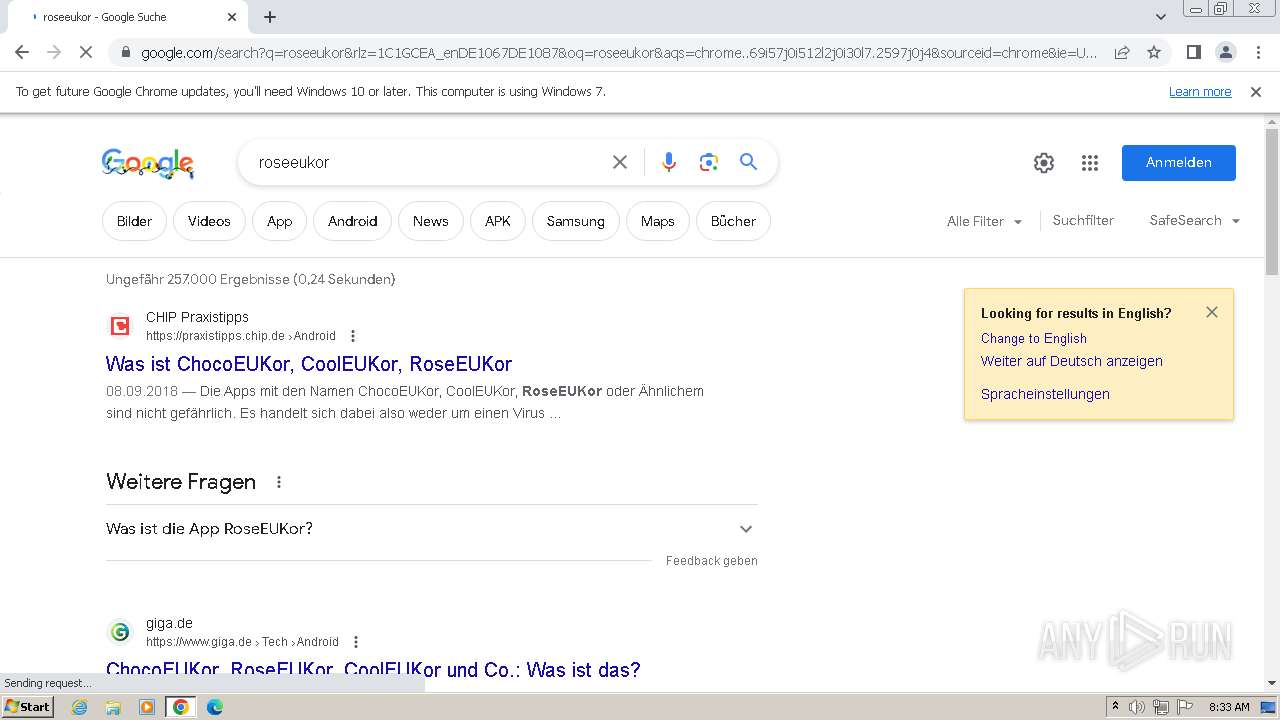The height and width of the screenshot is (720, 1280).
Task: Open more options for CHIP Praxistipps result
Action: pos(353,336)
